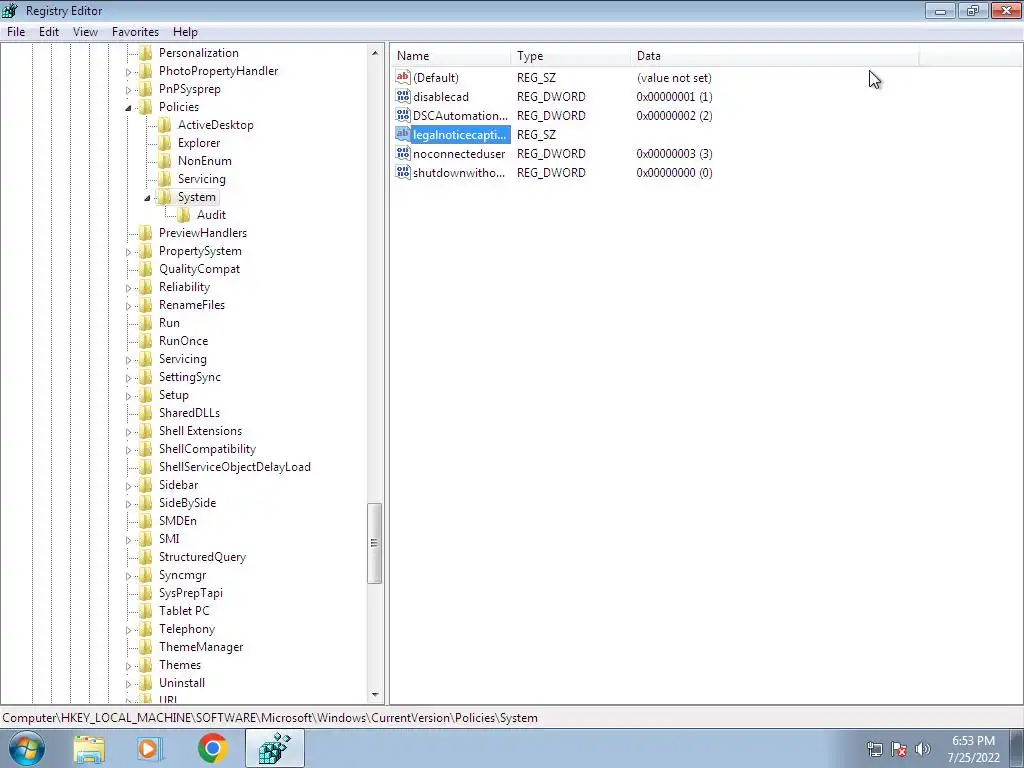The height and width of the screenshot is (768, 1024).
Task: Click the System folder icon in the tree
Action: (x=165, y=197)
